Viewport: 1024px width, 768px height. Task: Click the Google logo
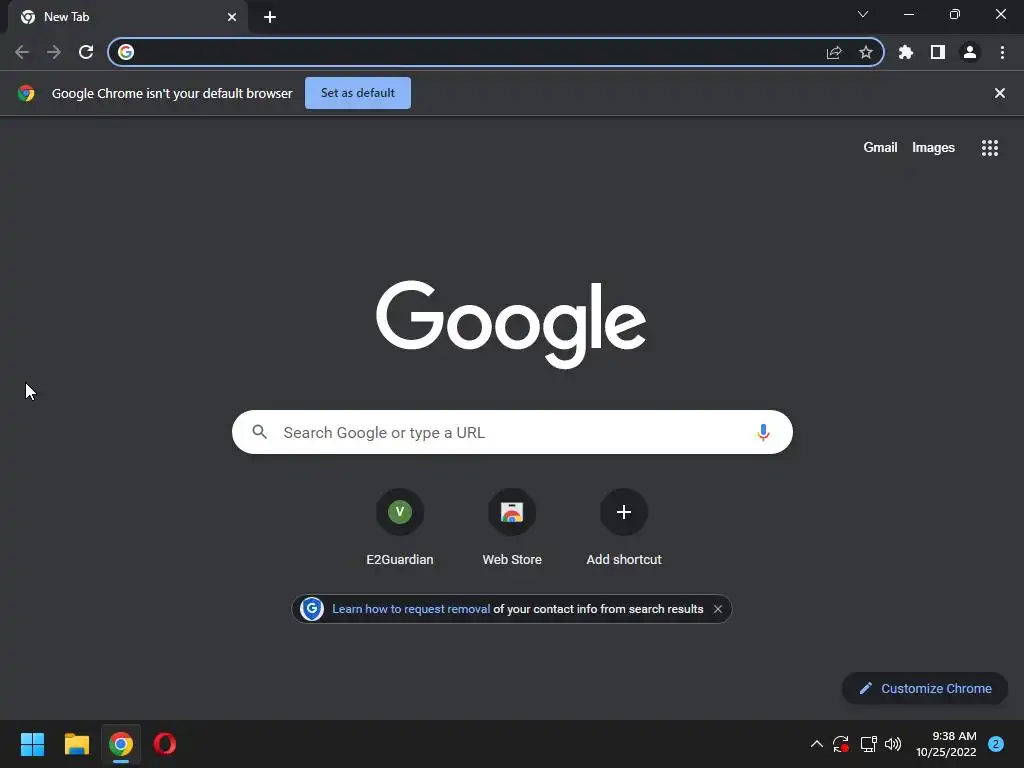coord(511,324)
